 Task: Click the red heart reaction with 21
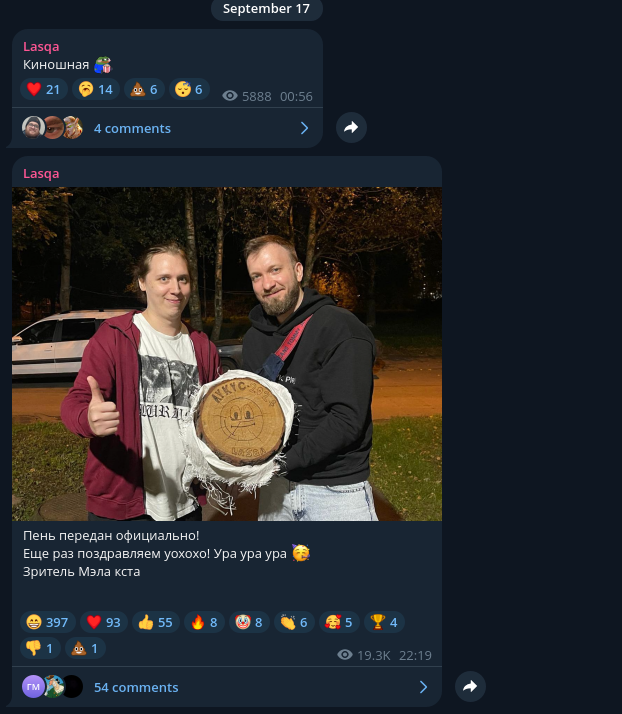click(x=44, y=89)
